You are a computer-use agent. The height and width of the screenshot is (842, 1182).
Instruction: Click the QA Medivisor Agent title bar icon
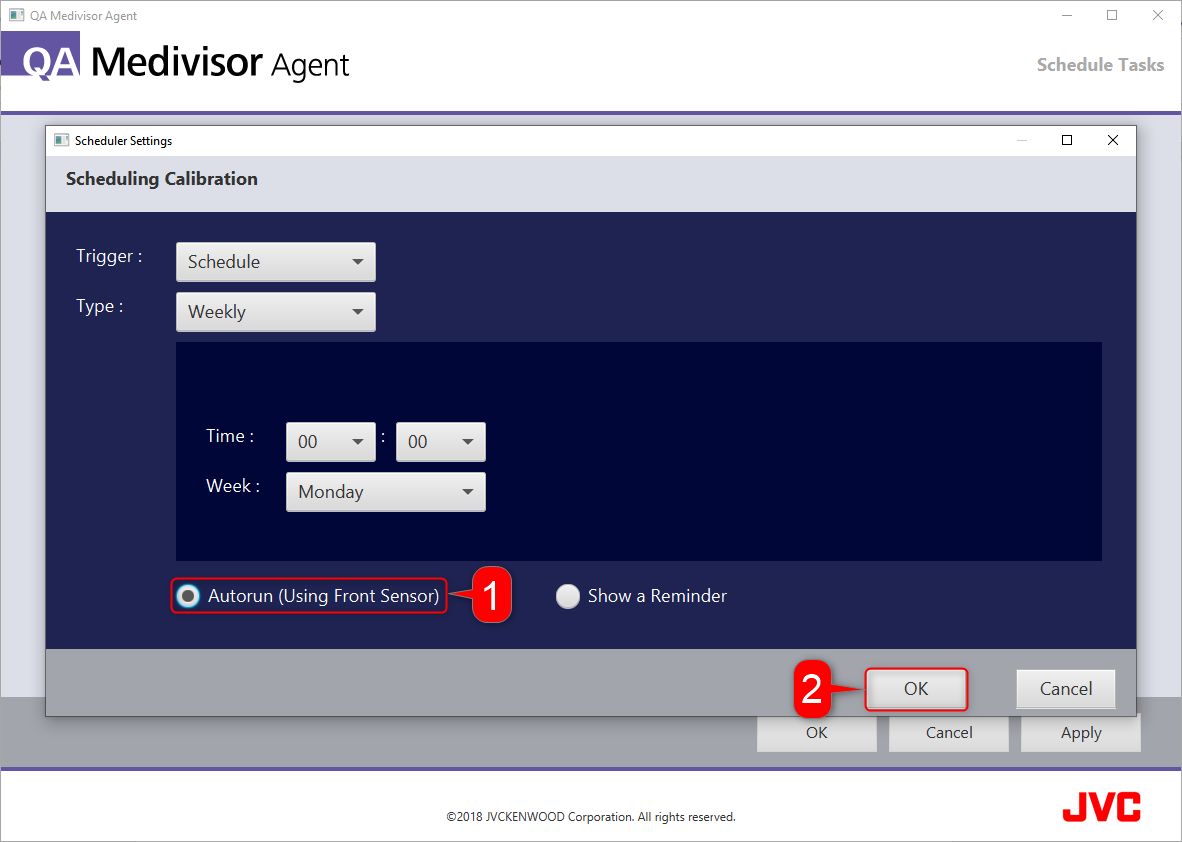[x=17, y=15]
